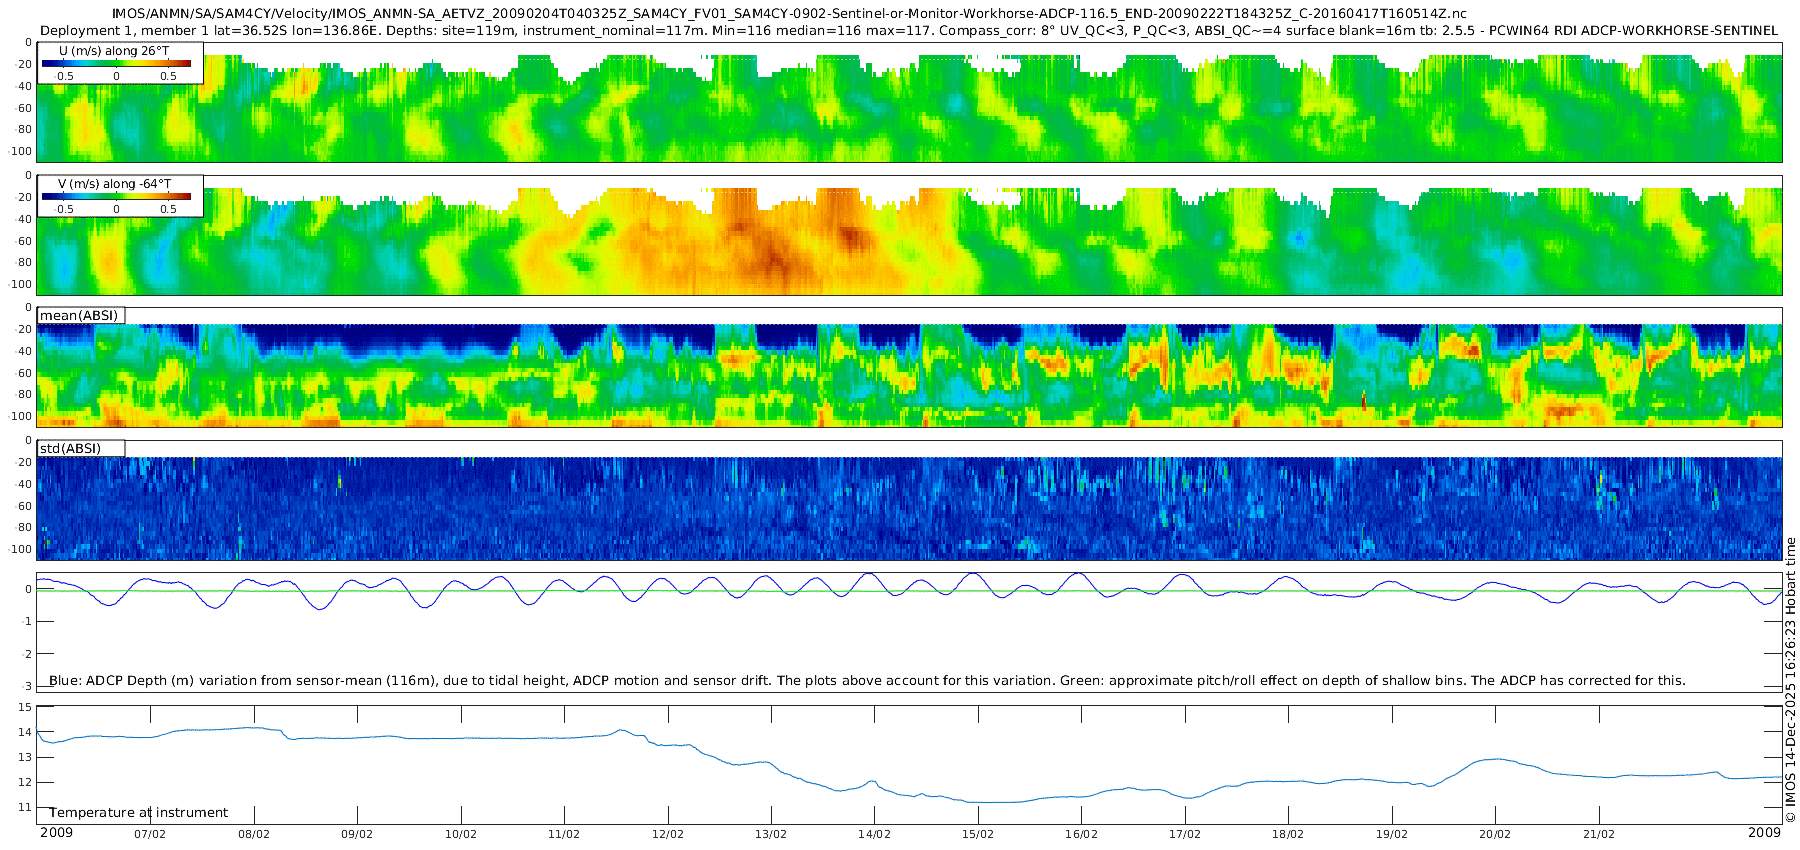Click the '-100' depth tick beside std(ABSI) panel
This screenshot has width=1800, height=850.
(x=20, y=550)
